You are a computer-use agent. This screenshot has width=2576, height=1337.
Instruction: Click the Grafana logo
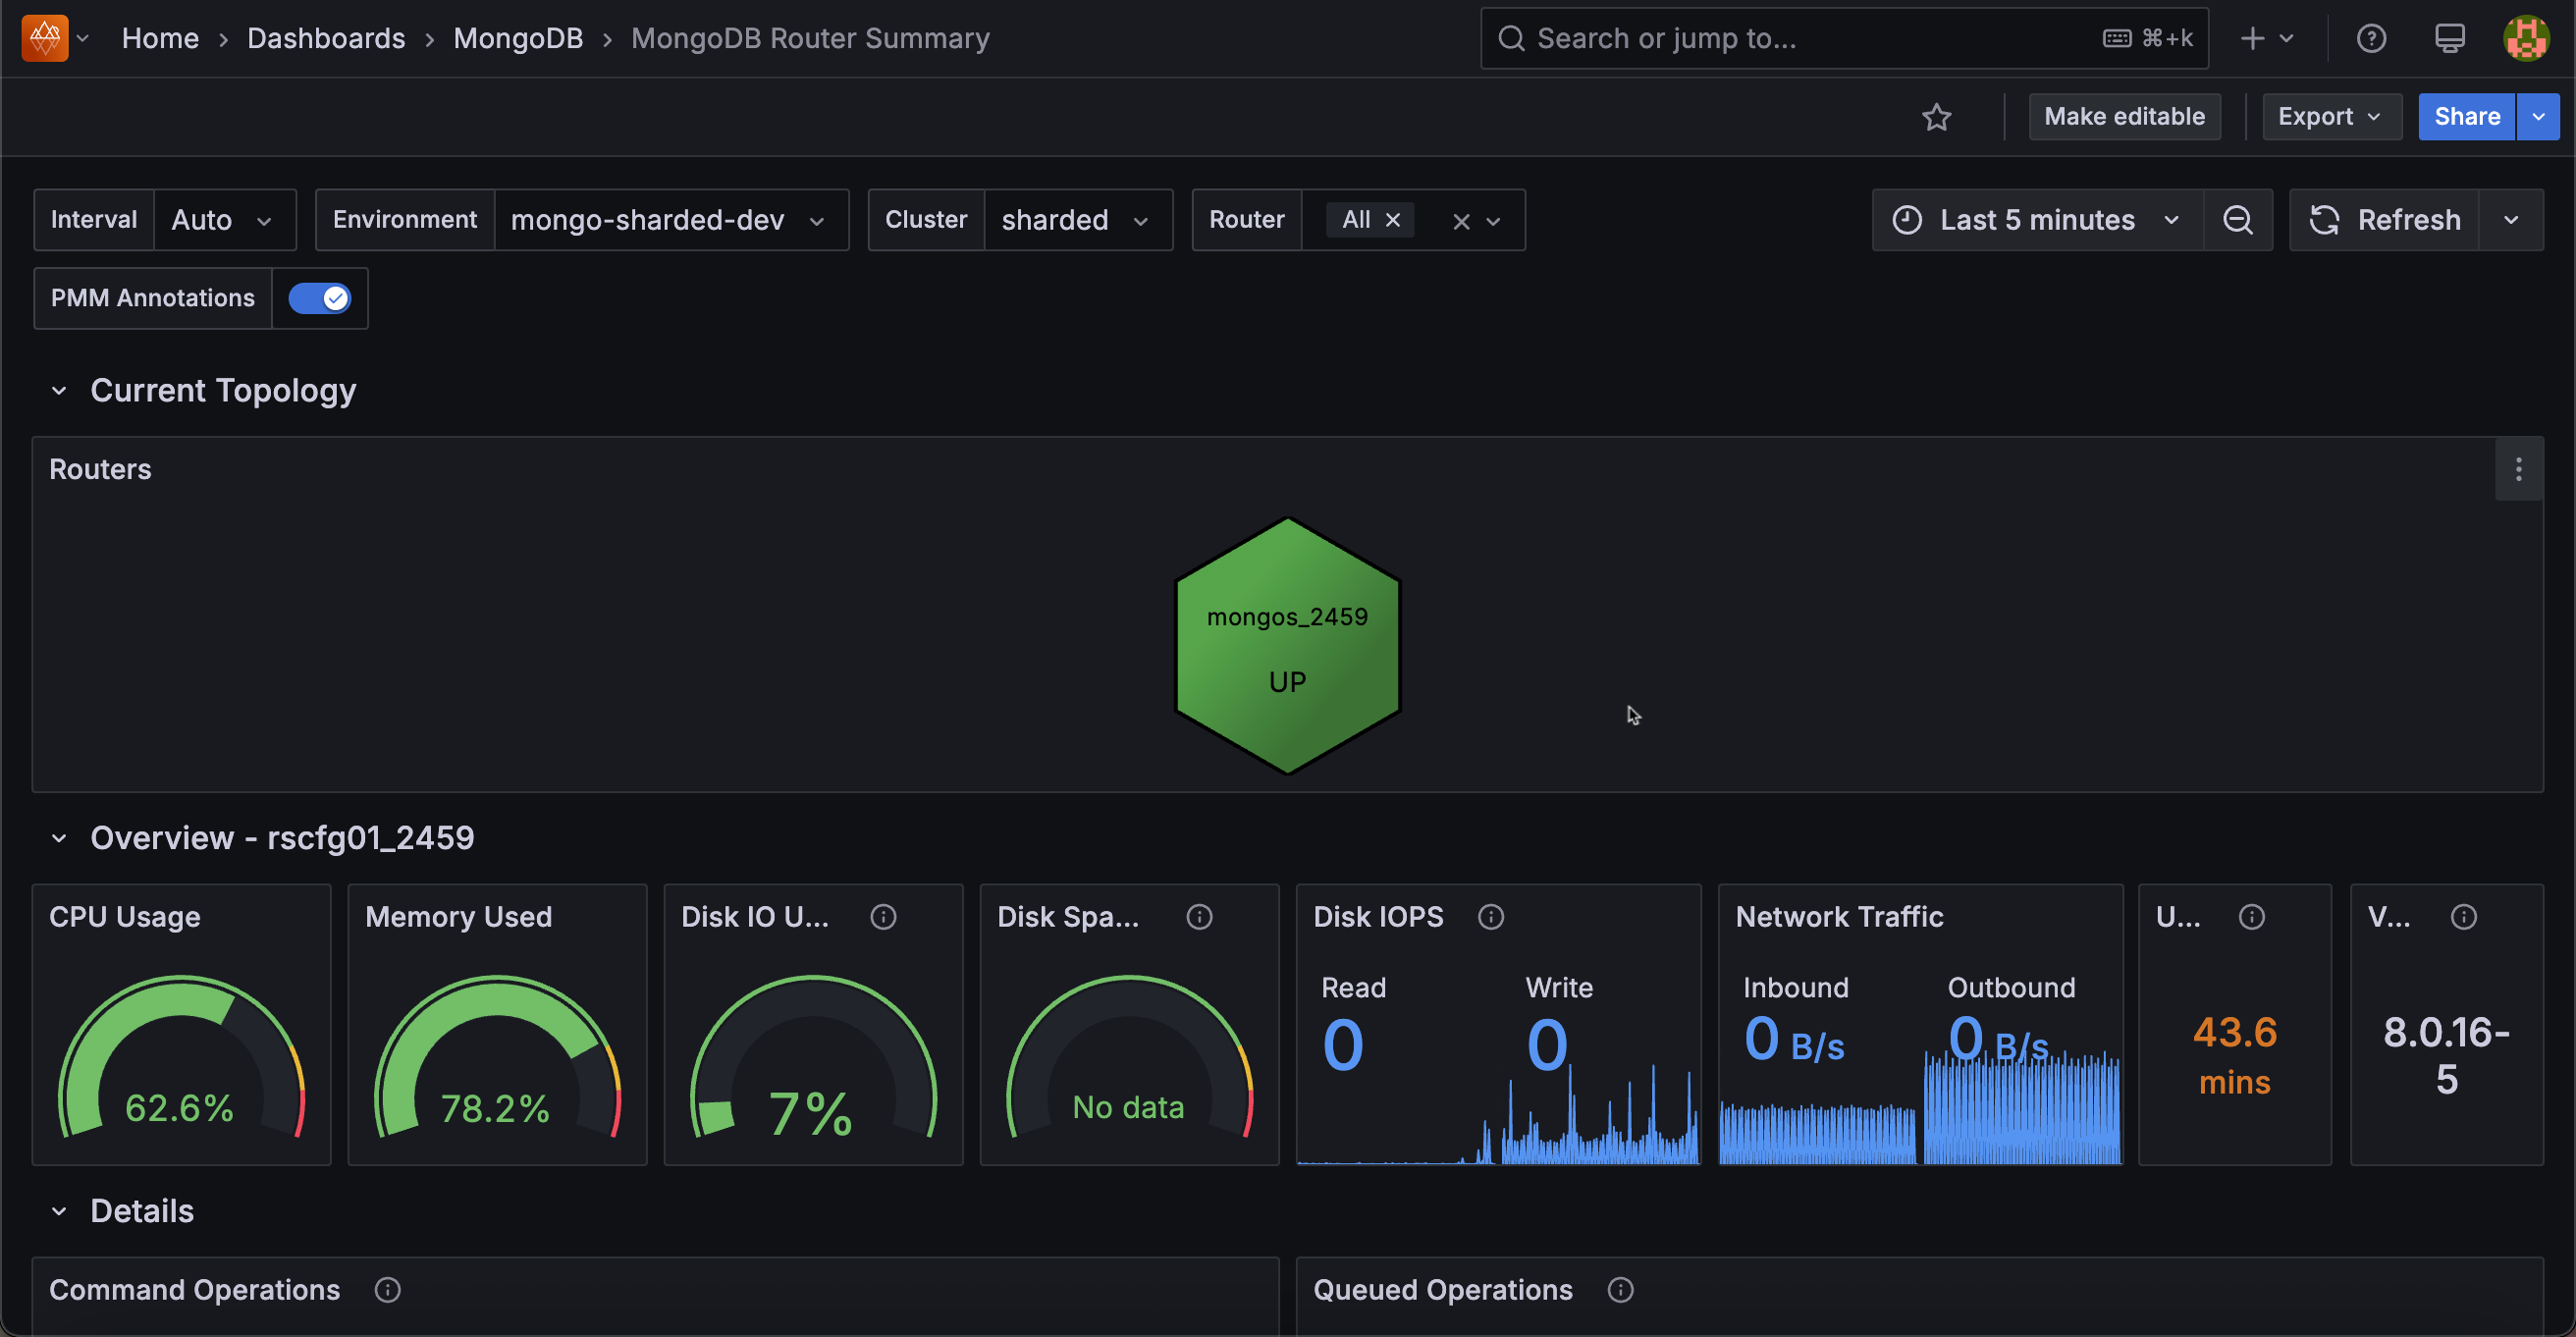[42, 38]
